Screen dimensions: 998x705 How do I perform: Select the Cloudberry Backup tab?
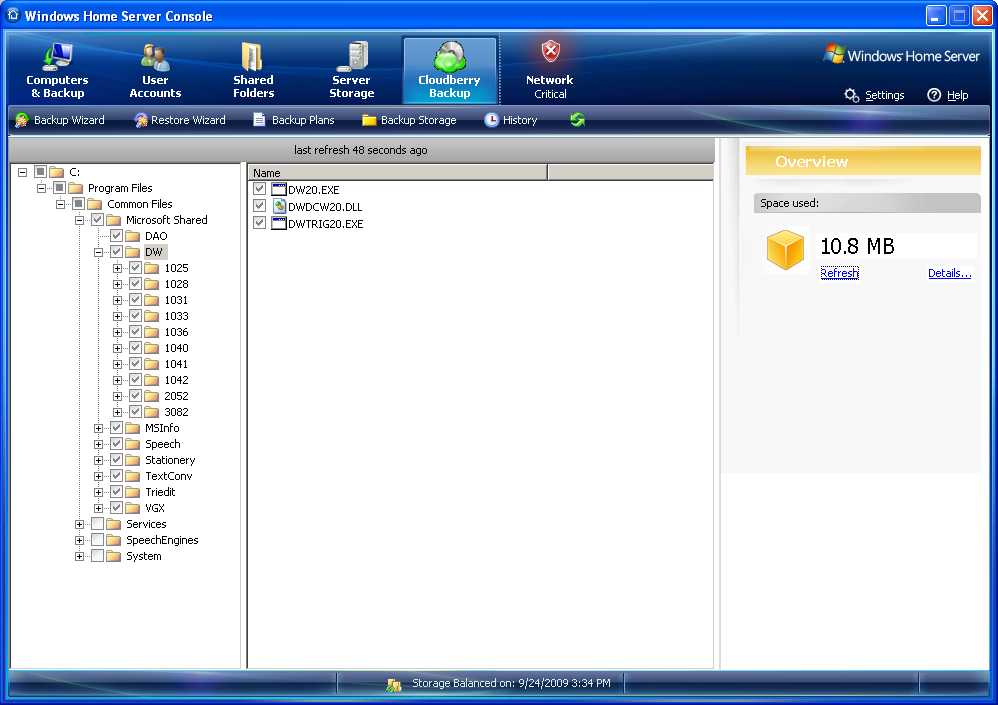(449, 71)
